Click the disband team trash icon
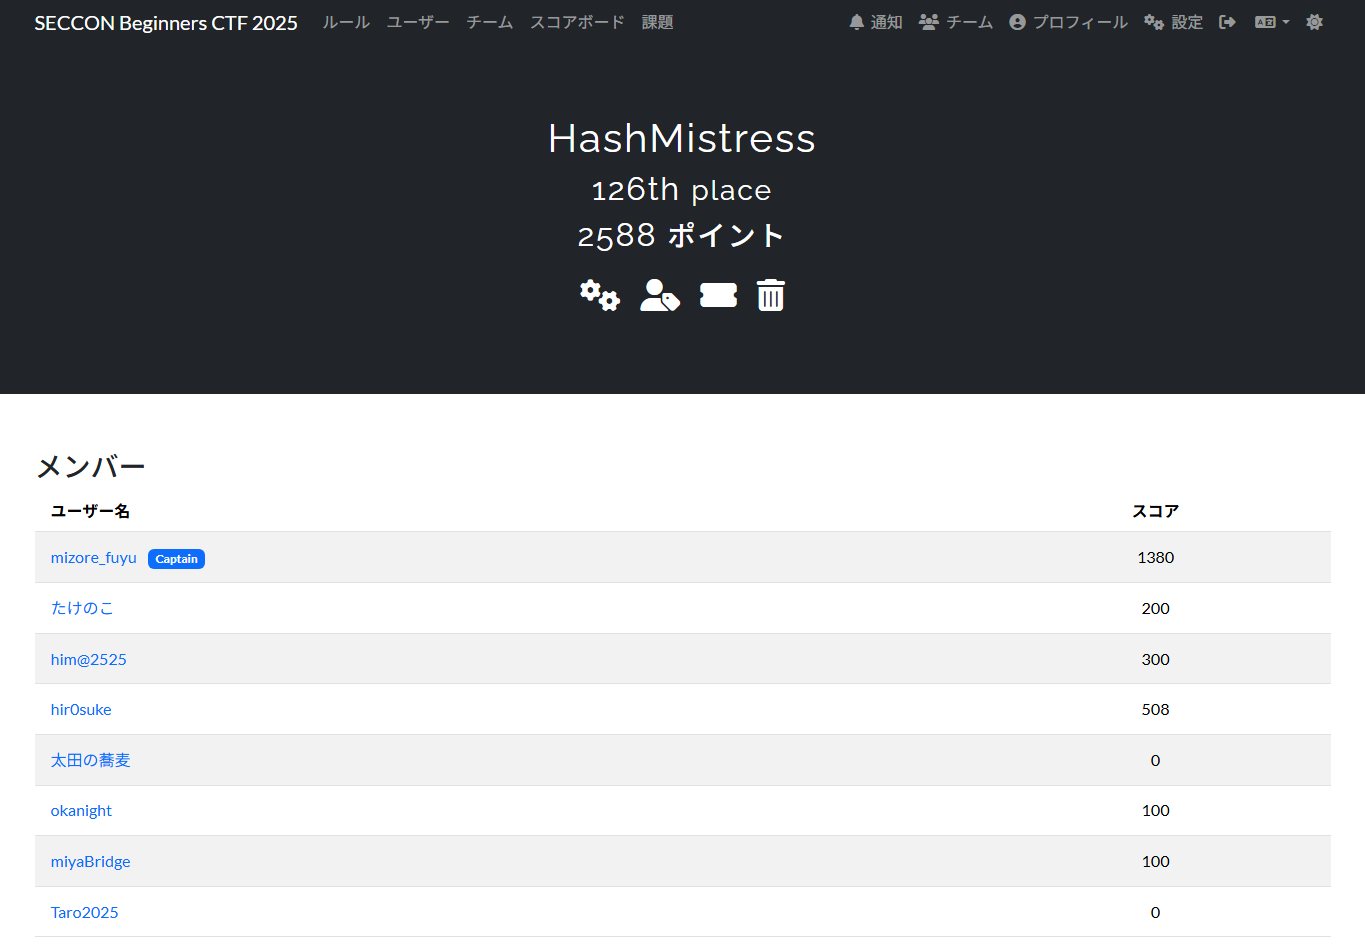 click(x=771, y=295)
